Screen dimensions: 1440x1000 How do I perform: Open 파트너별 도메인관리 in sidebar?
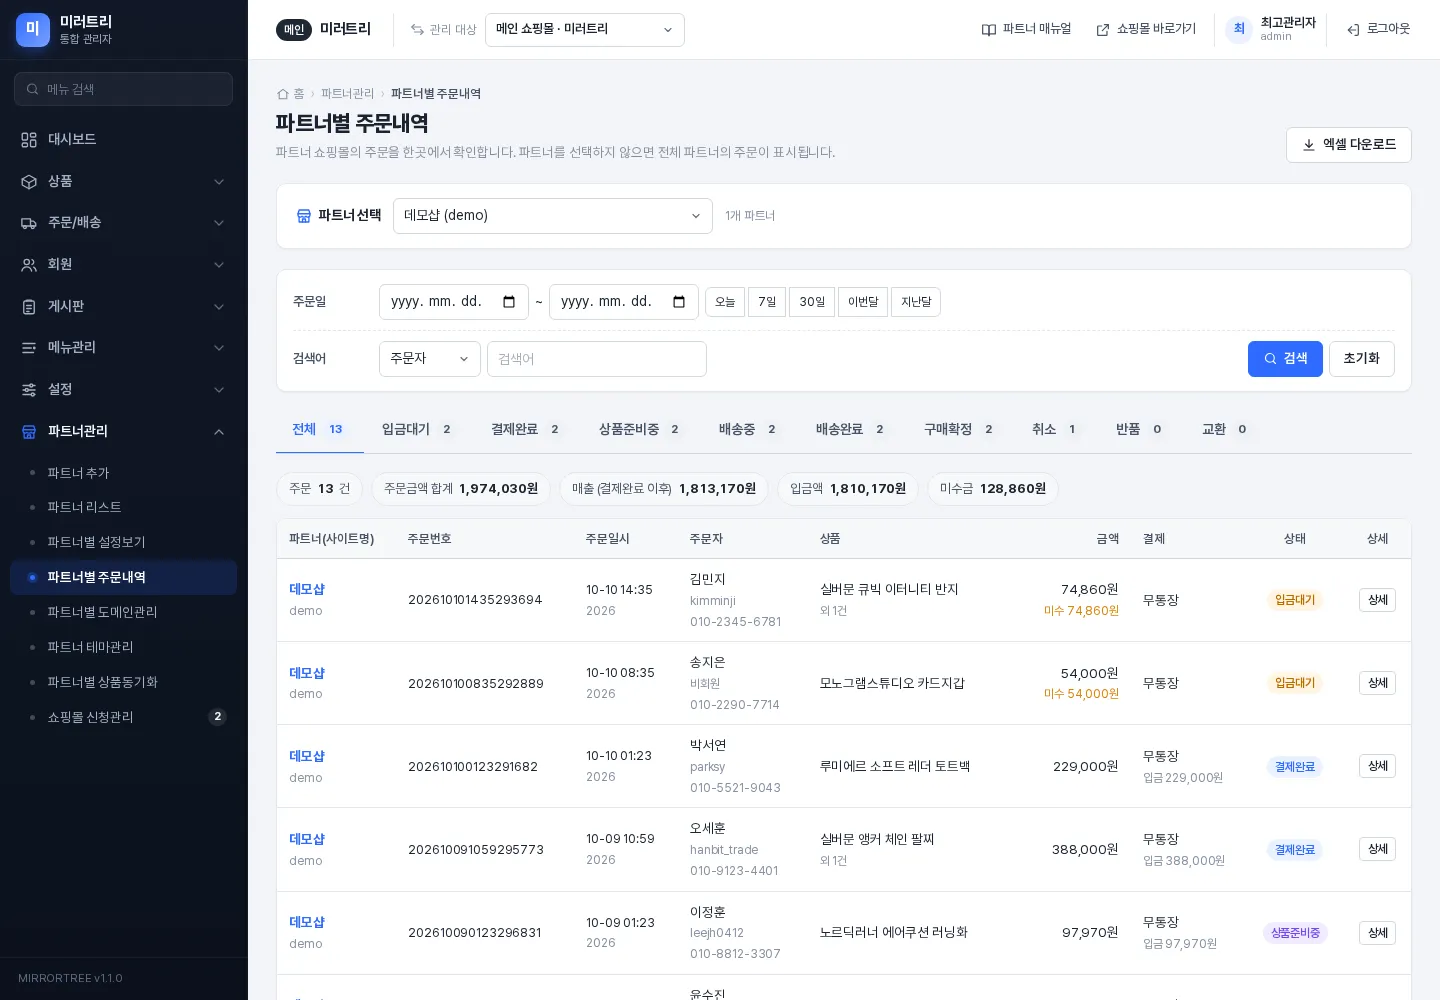(102, 613)
